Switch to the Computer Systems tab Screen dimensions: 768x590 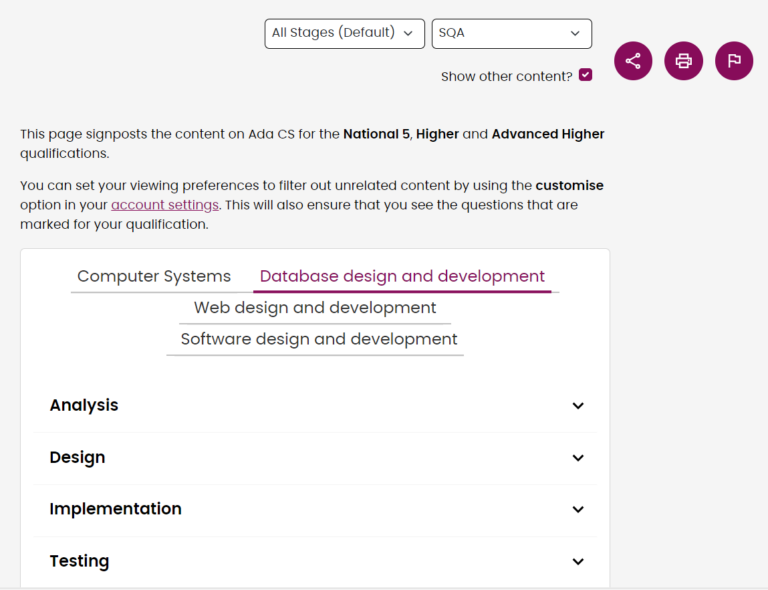[154, 276]
